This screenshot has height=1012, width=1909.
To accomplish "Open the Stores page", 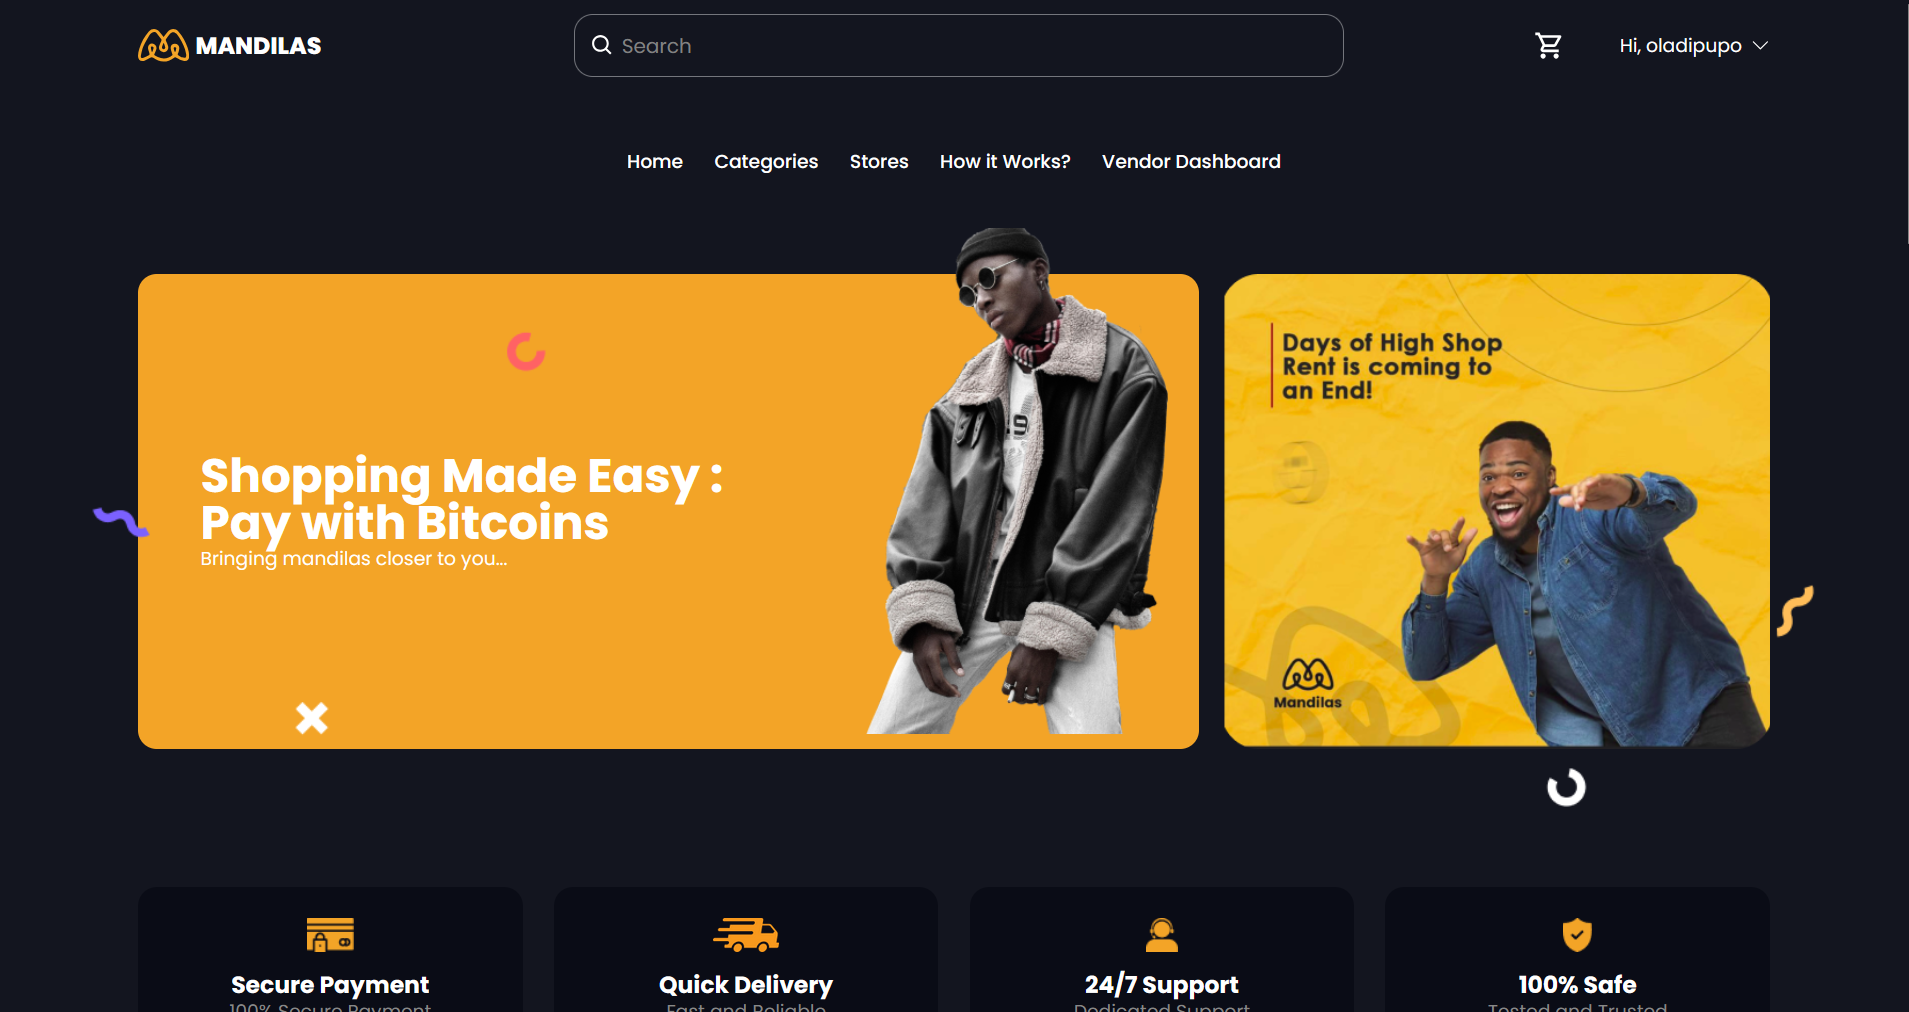I will (879, 162).
